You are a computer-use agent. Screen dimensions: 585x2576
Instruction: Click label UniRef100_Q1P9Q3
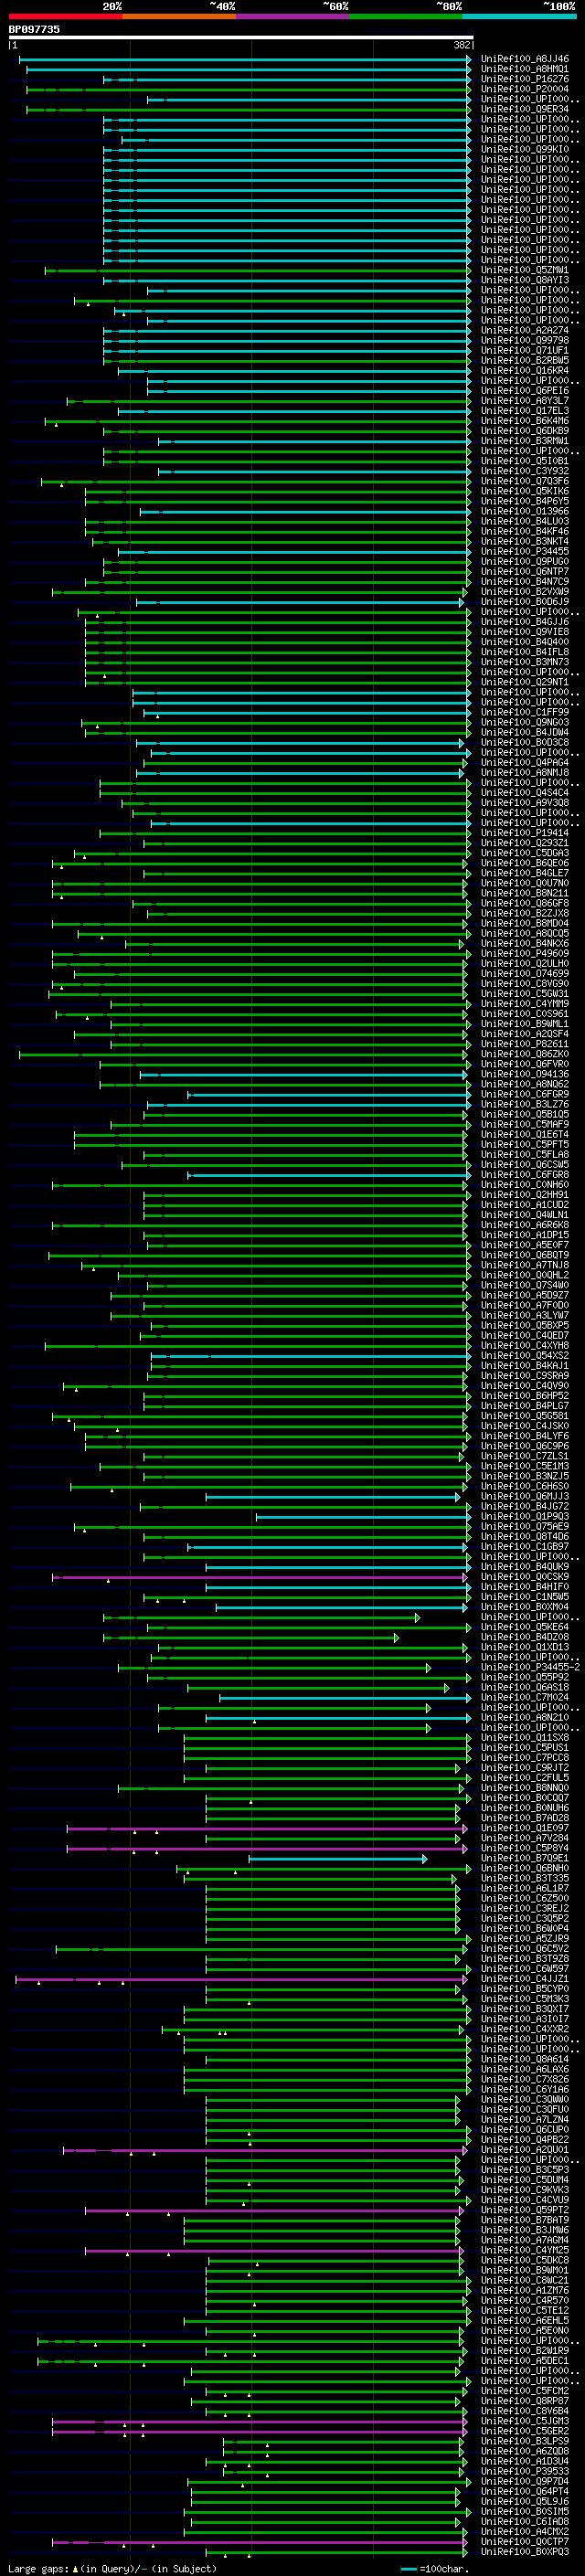(x=525, y=1517)
